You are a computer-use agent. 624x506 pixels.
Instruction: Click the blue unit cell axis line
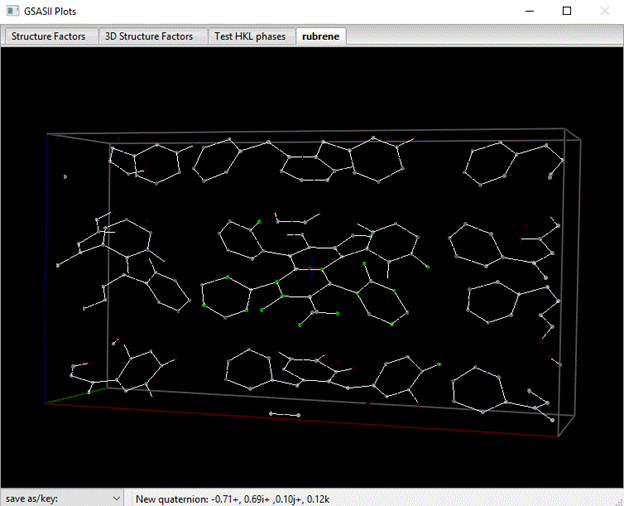46,270
